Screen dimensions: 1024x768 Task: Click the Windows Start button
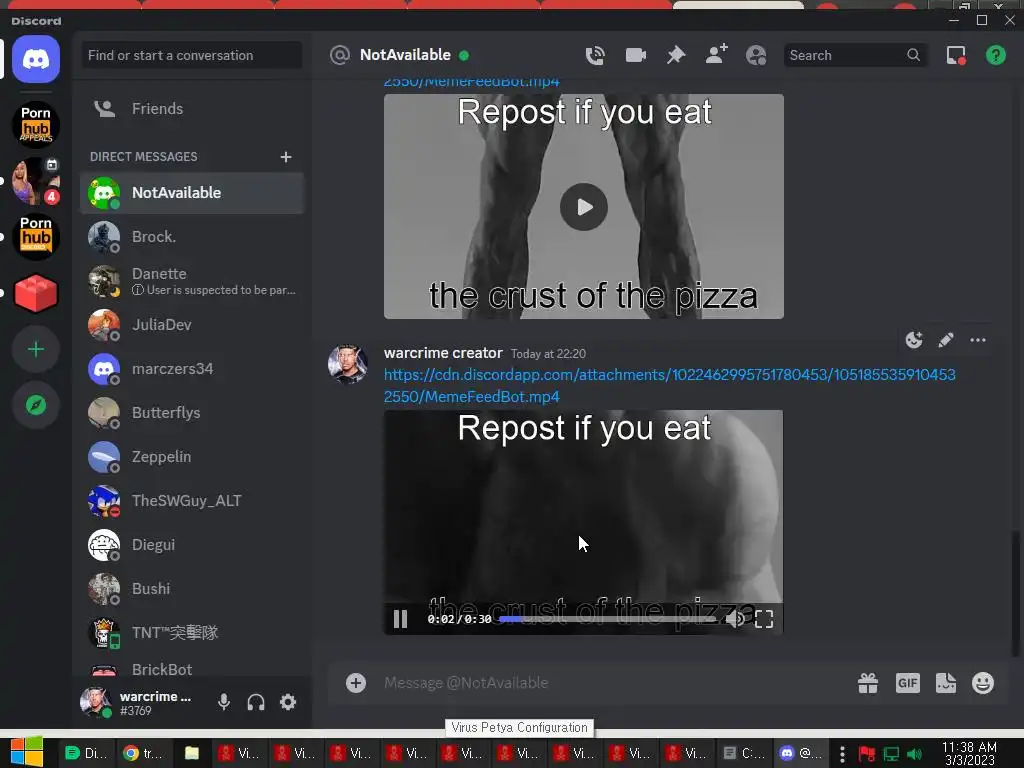pos(26,752)
